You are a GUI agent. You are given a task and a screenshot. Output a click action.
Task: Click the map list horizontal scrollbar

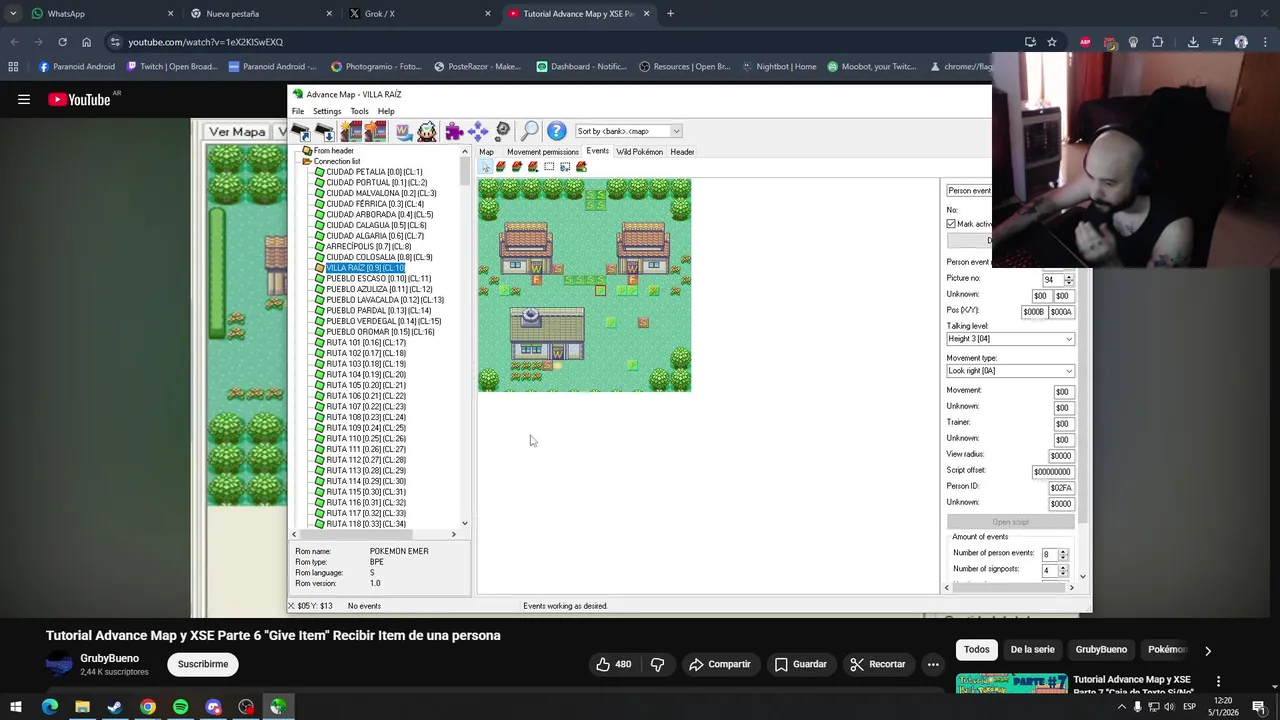click(x=373, y=535)
